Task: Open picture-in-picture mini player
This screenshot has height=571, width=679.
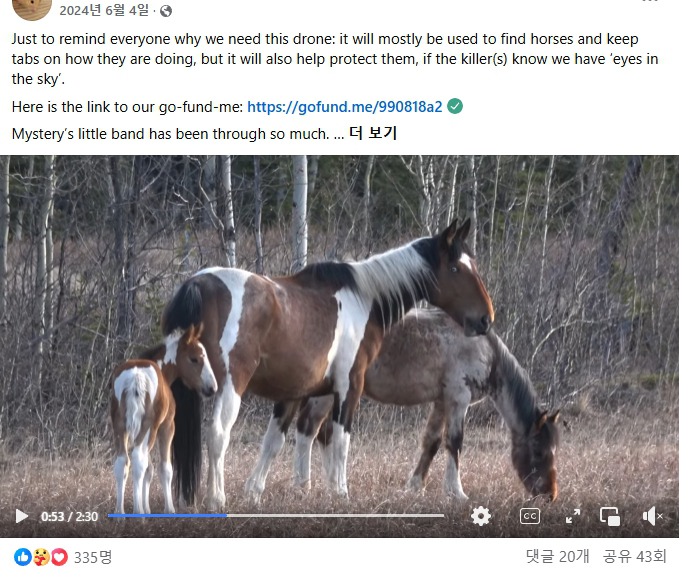Action: (610, 516)
